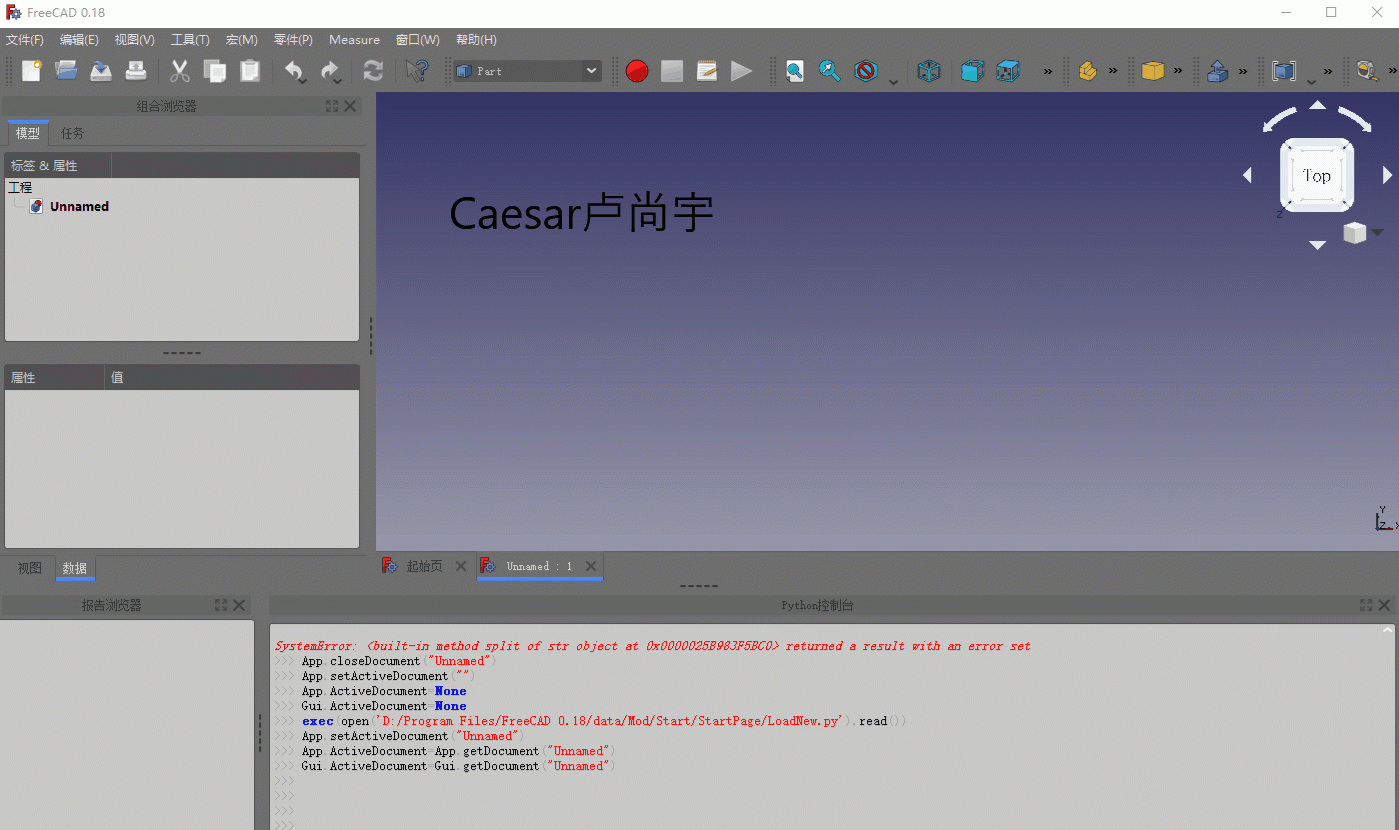Create a yellow box primitive

tap(1153, 71)
